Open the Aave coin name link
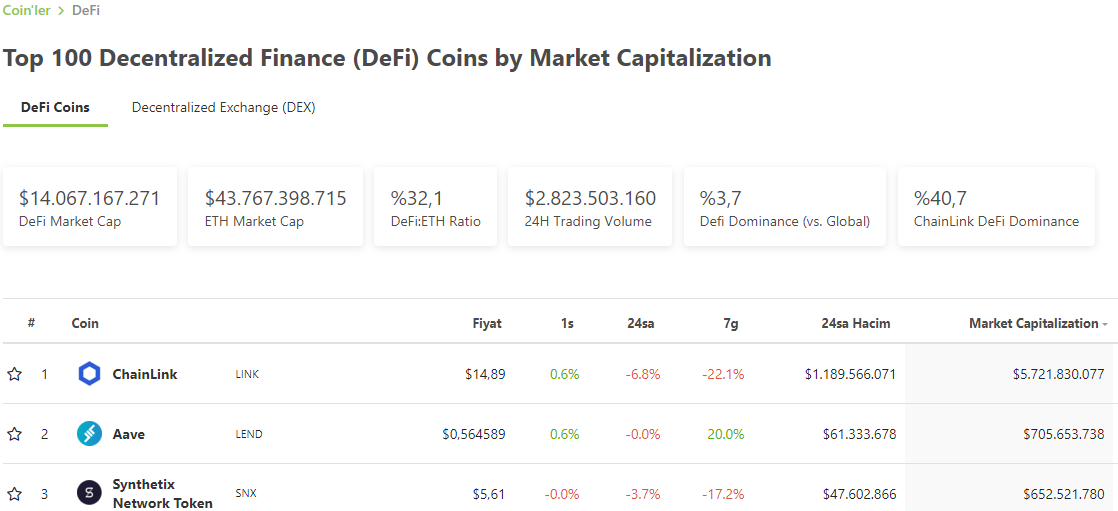The width and height of the screenshot is (1118, 511). tap(128, 434)
